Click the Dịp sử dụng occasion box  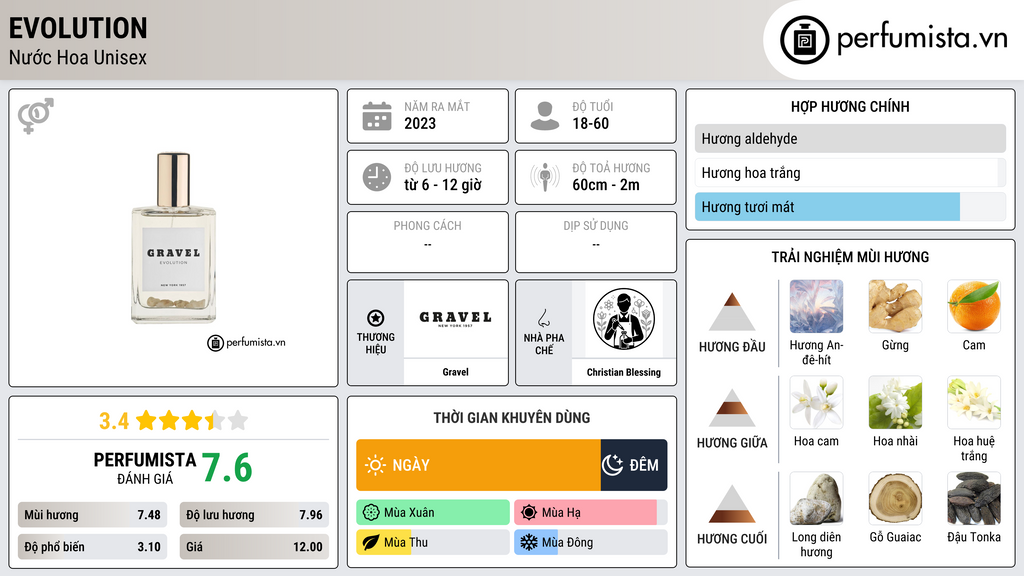pyautogui.click(x=596, y=242)
